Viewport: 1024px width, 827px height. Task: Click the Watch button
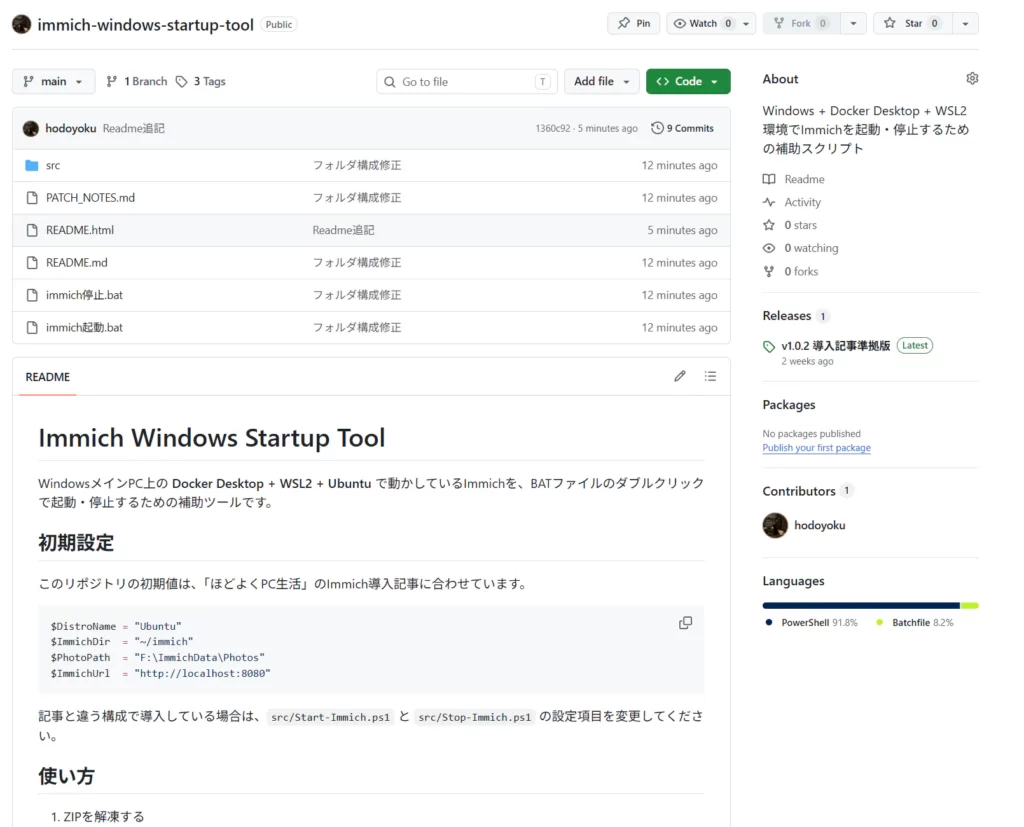click(x=703, y=24)
